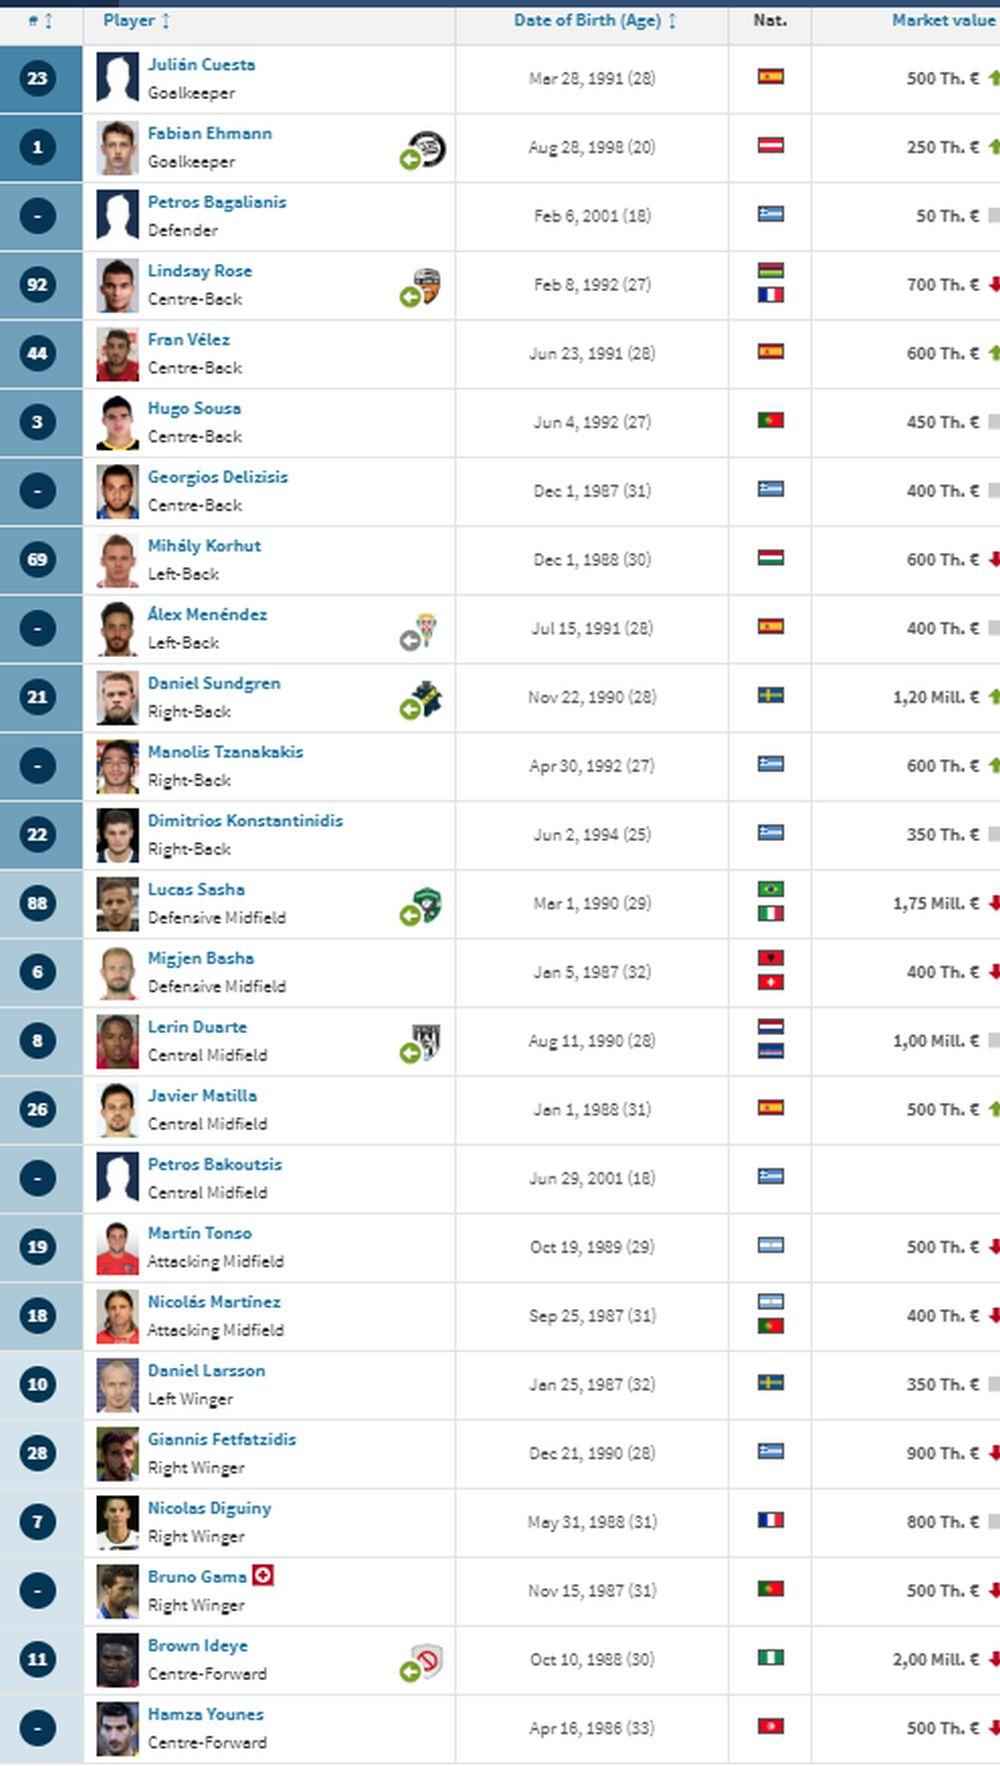Viewport: 1000px width, 1766px height.
Task: Click Hugo Sousa's portrait thumbnail
Action: [x=117, y=423]
